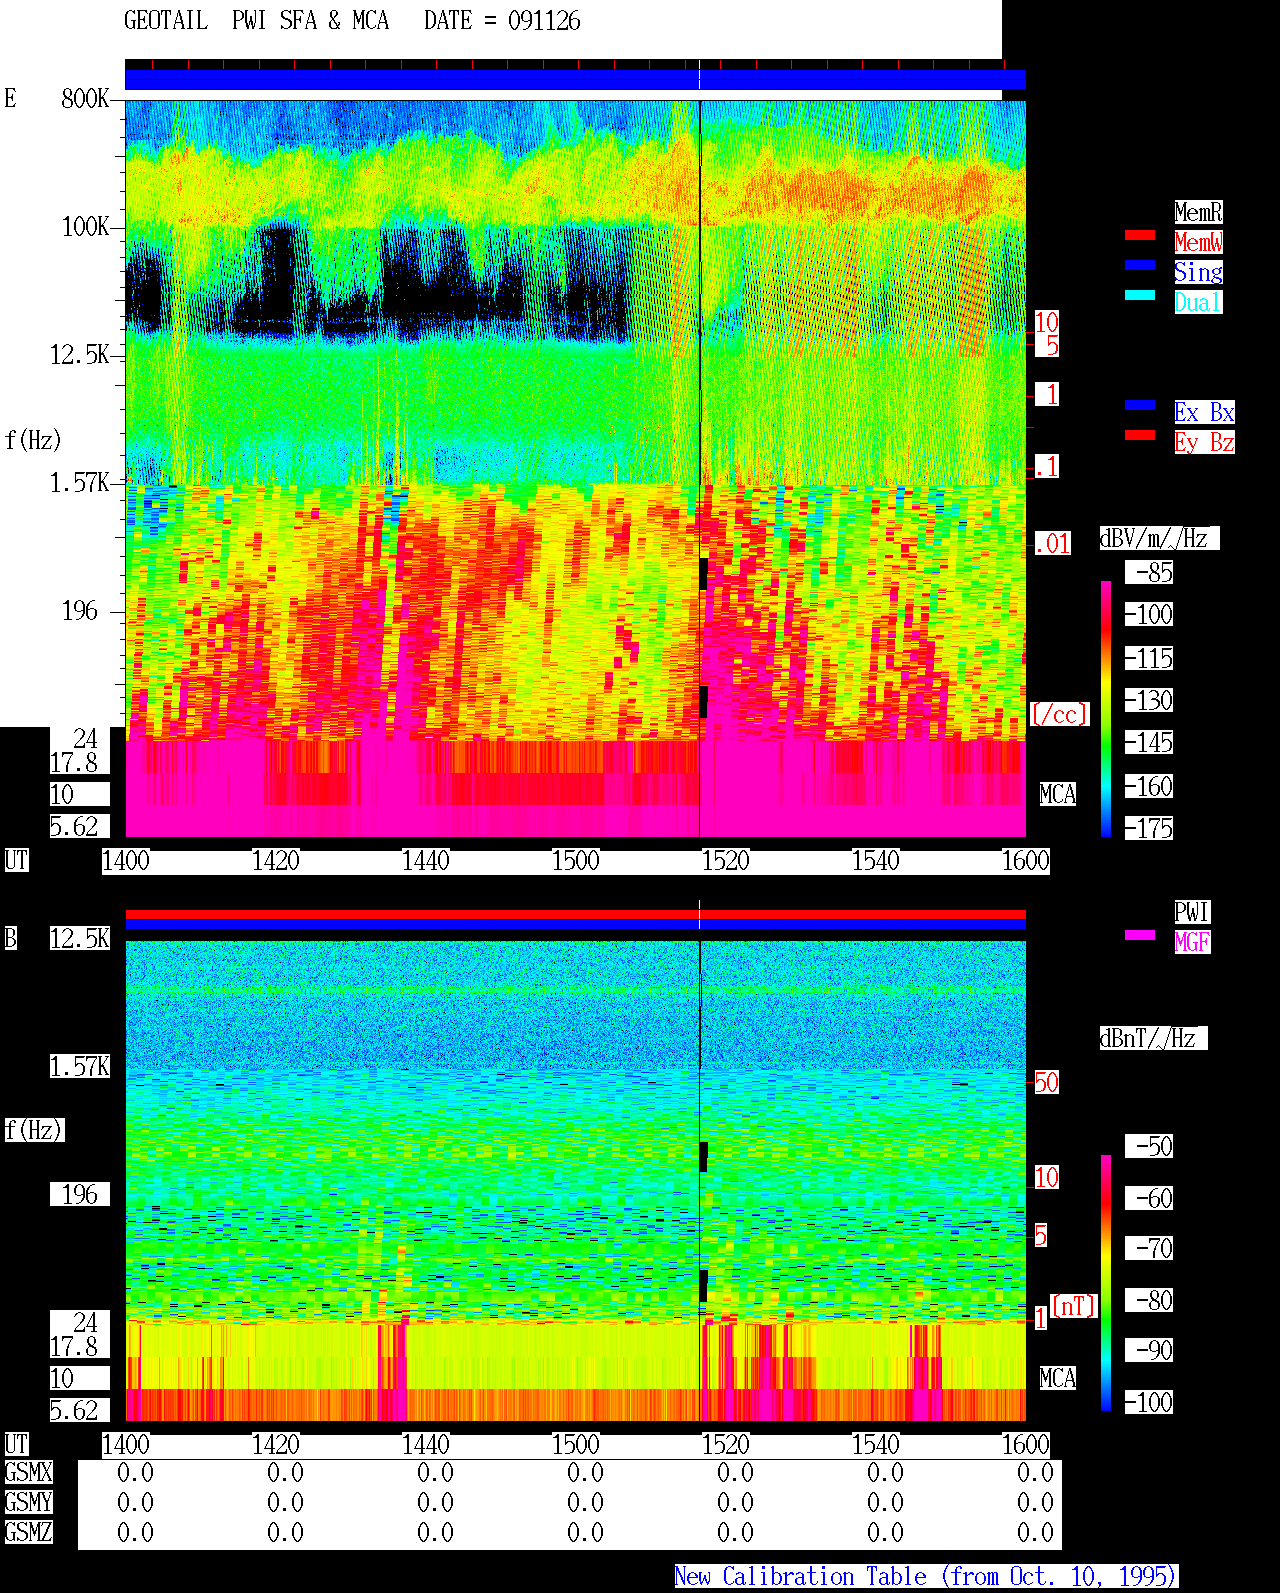Click the B panel letter label
Image resolution: width=1280 pixels, height=1593 pixels.
pyautogui.click(x=10, y=938)
